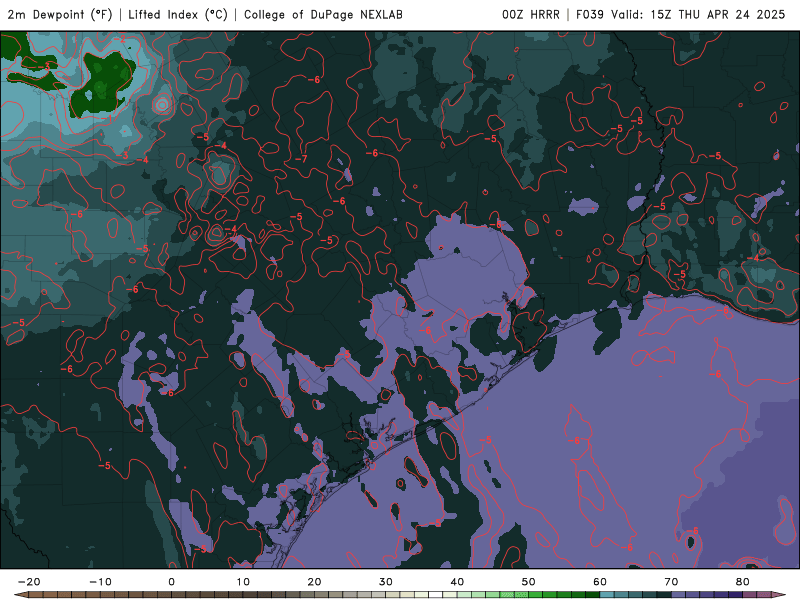Click the "00Z HRRR" model run label
Screen dimensions: 800x600
pyautogui.click(x=531, y=15)
